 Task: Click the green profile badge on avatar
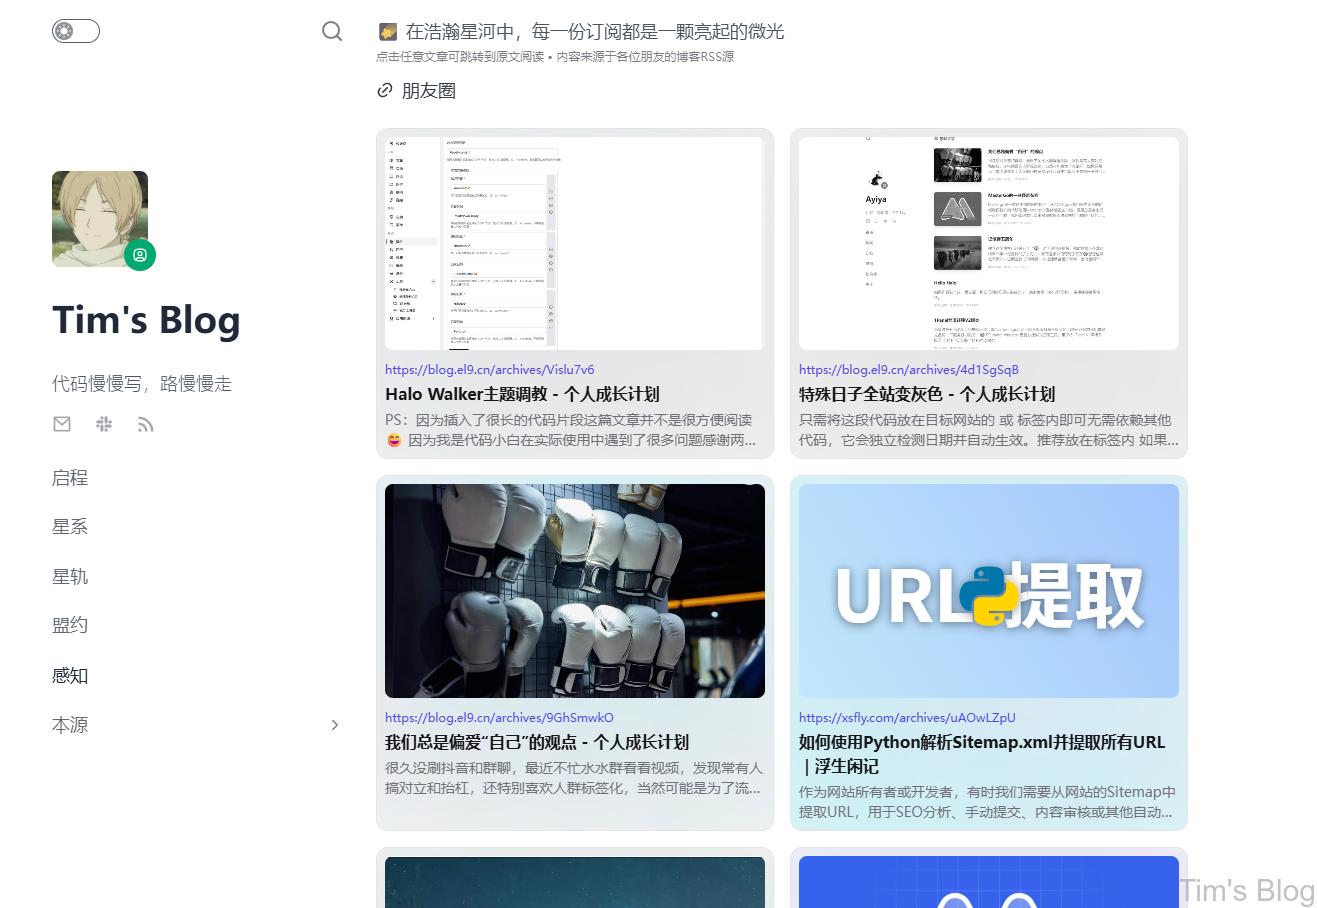click(140, 255)
